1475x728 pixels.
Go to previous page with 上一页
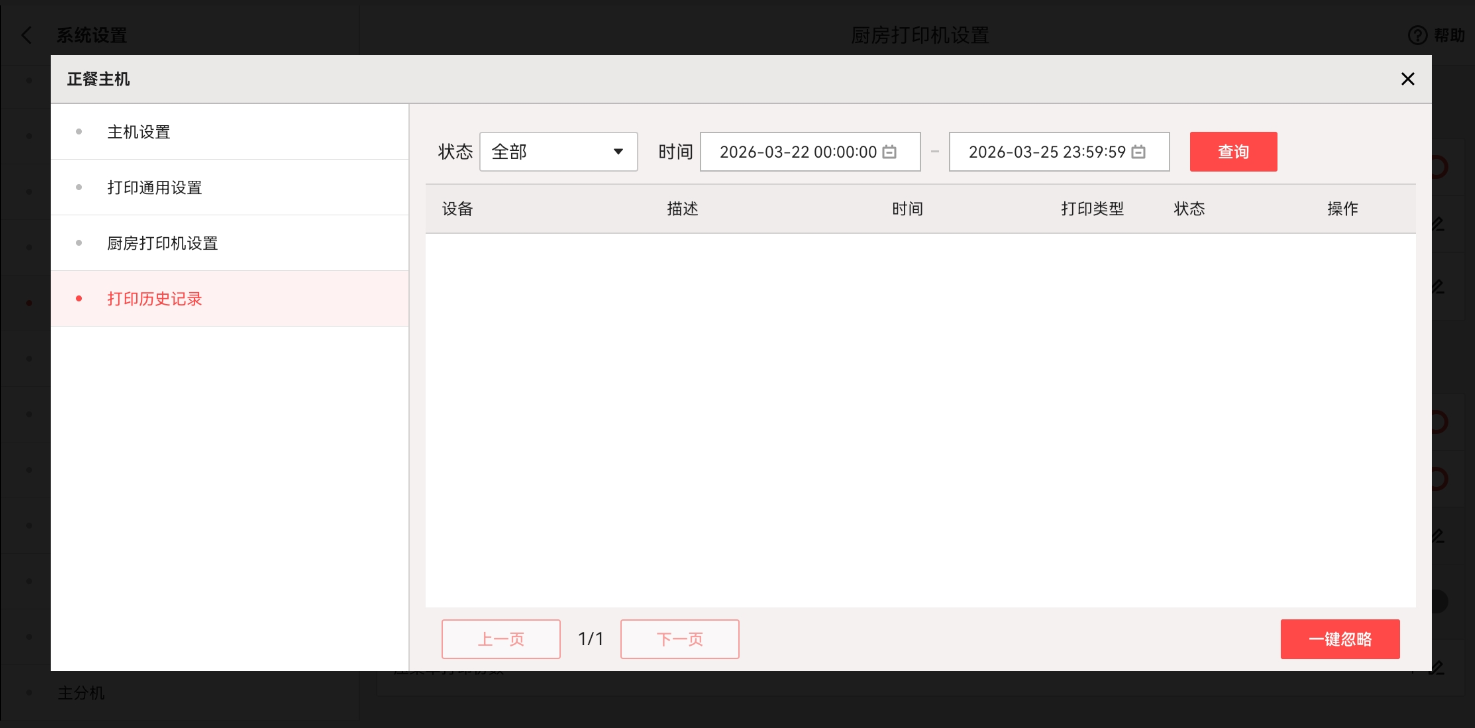coord(501,639)
